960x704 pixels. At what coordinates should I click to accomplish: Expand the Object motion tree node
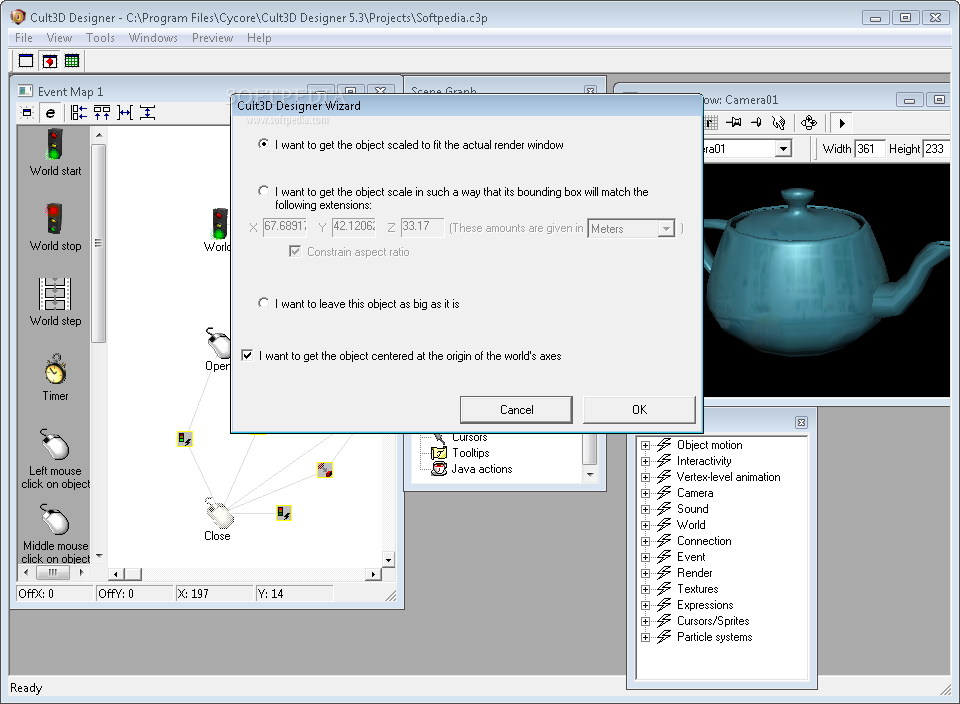click(645, 445)
